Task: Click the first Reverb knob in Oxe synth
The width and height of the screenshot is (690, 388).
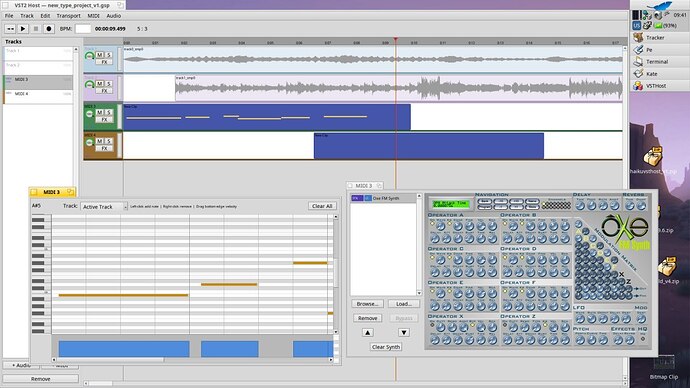Action: point(629,205)
